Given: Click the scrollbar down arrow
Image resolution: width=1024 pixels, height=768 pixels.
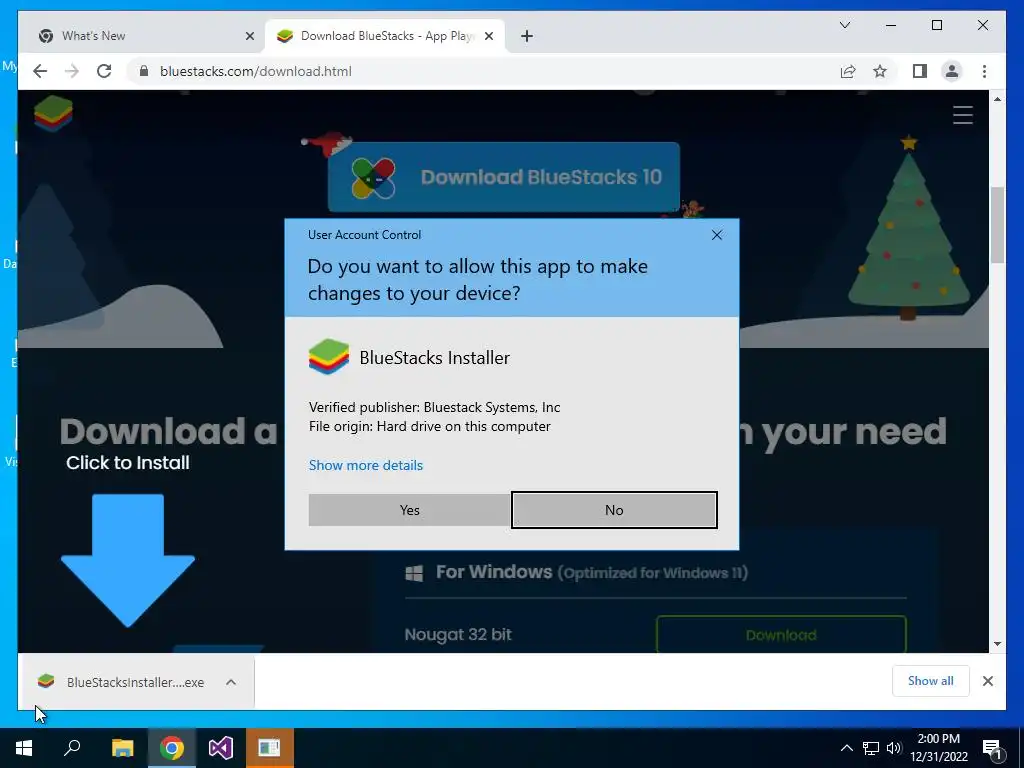Looking at the screenshot, I should coord(997,644).
